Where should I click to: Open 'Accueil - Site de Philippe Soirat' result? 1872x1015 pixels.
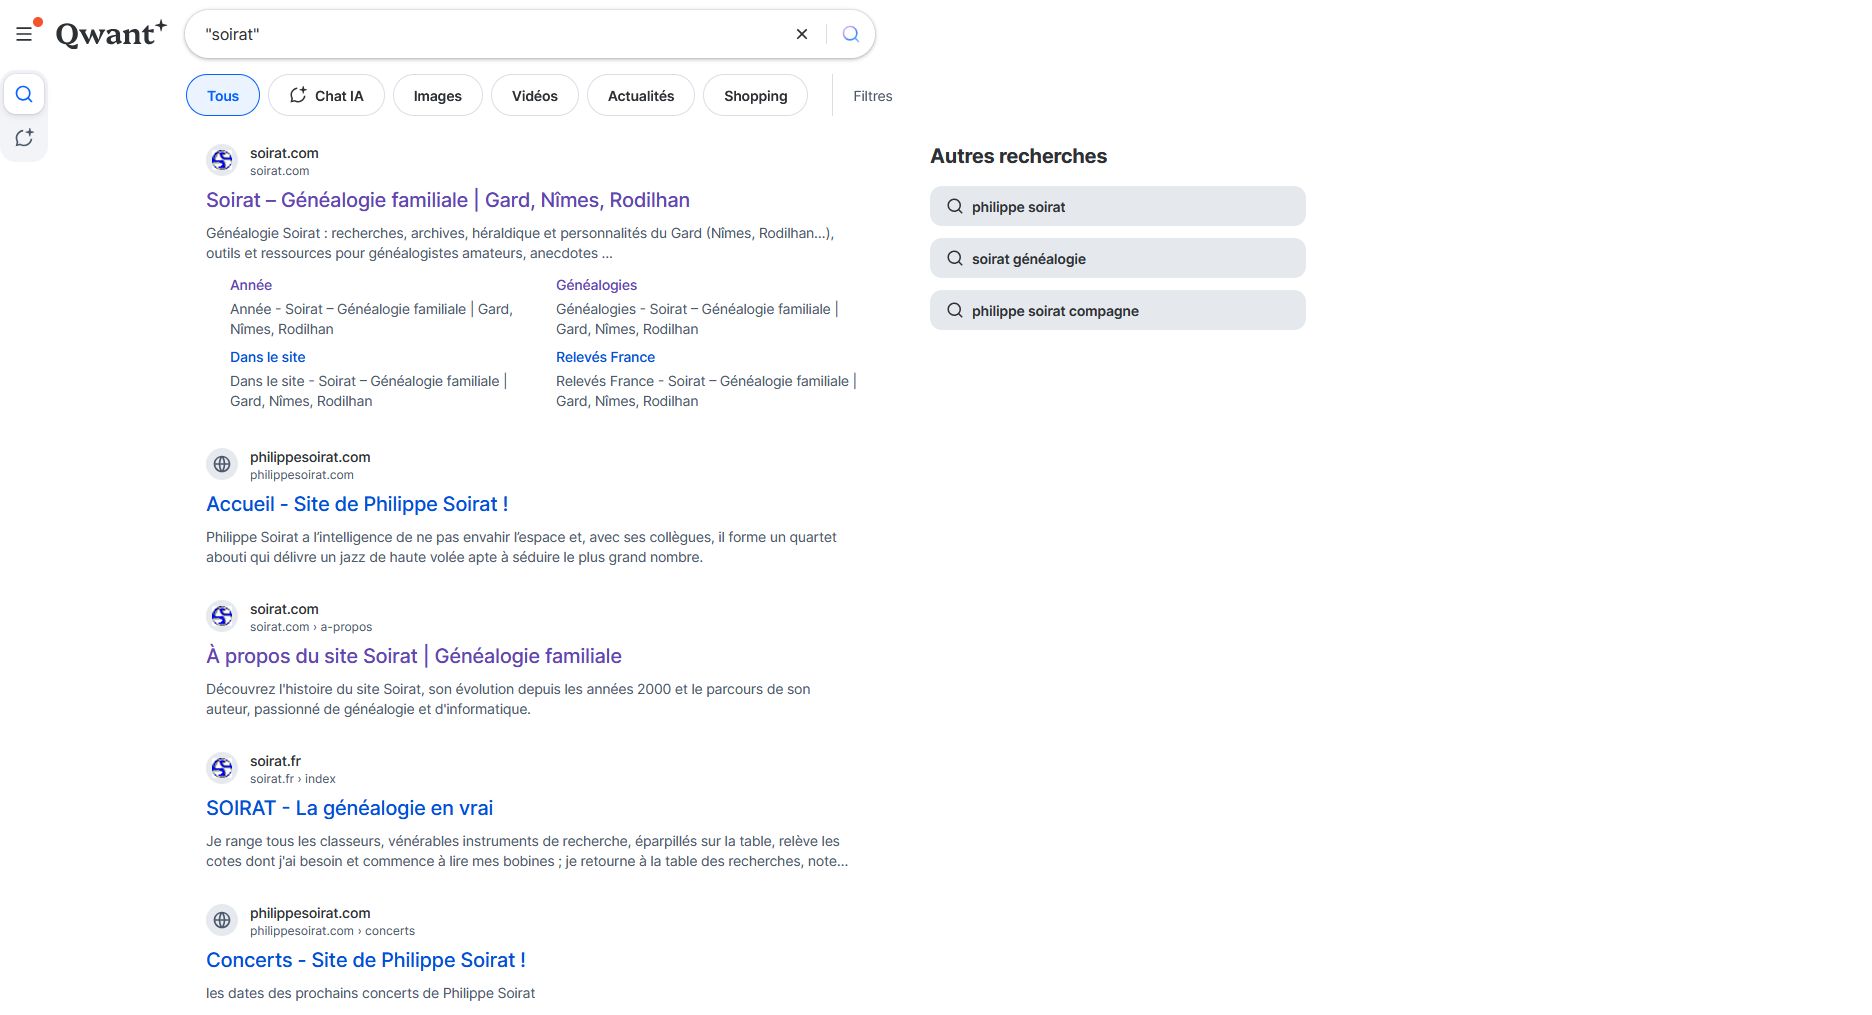point(357,504)
